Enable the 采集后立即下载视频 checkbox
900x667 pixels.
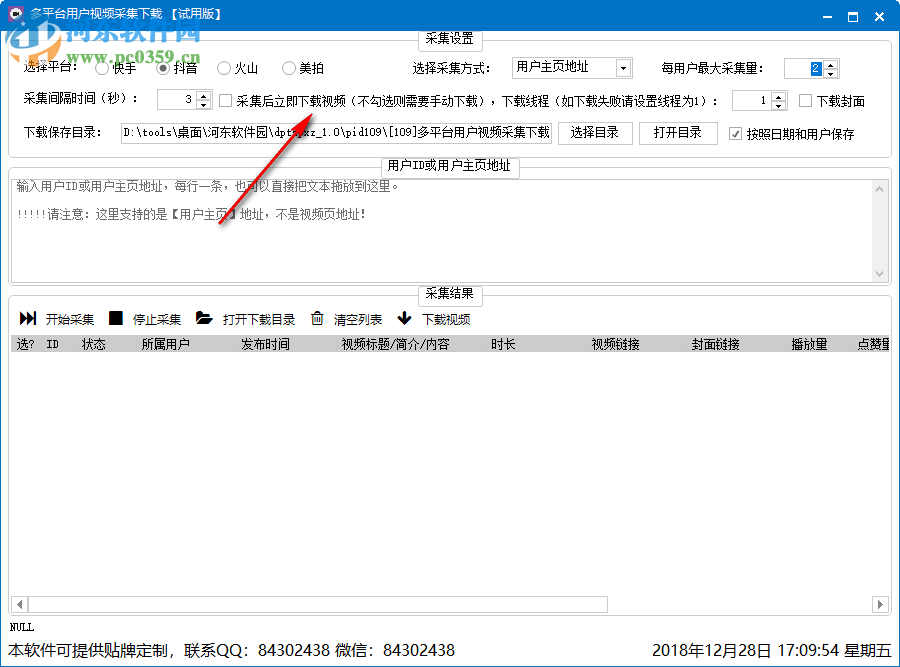coord(225,100)
